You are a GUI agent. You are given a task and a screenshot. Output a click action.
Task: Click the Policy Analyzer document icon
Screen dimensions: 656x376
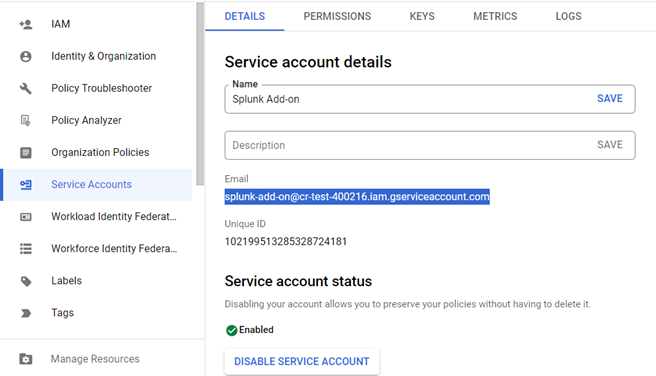[x=26, y=120]
